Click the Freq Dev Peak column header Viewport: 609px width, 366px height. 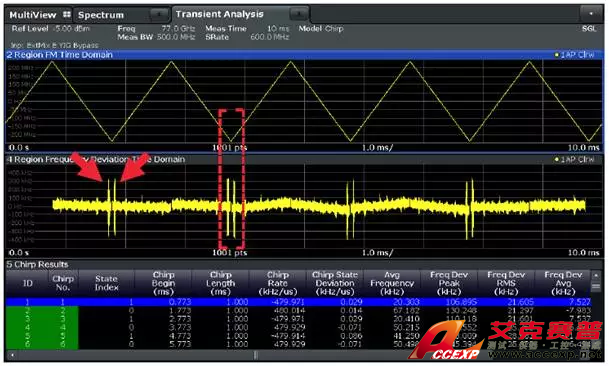(449, 284)
